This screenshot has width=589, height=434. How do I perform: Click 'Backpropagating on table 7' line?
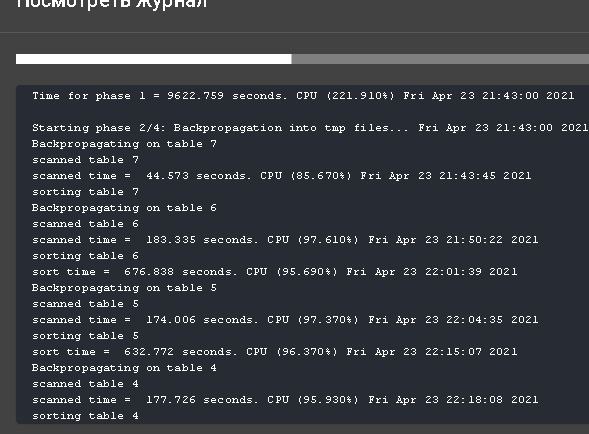coord(124,144)
